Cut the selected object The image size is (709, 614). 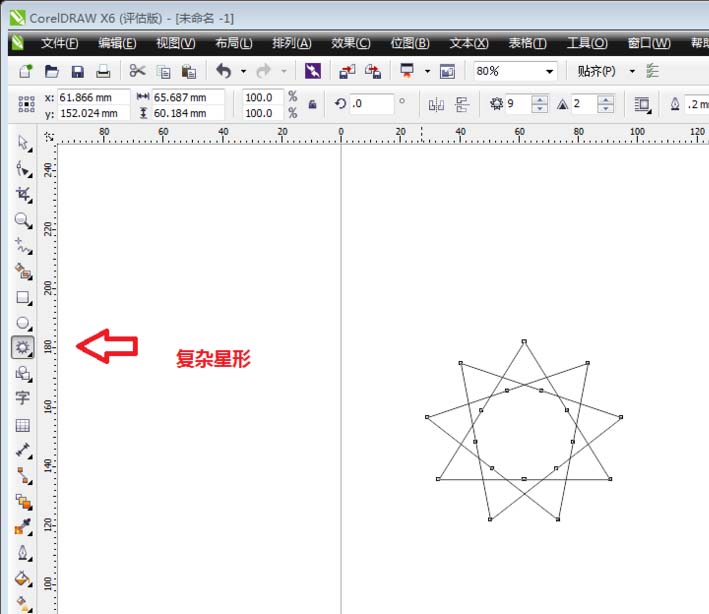point(137,71)
